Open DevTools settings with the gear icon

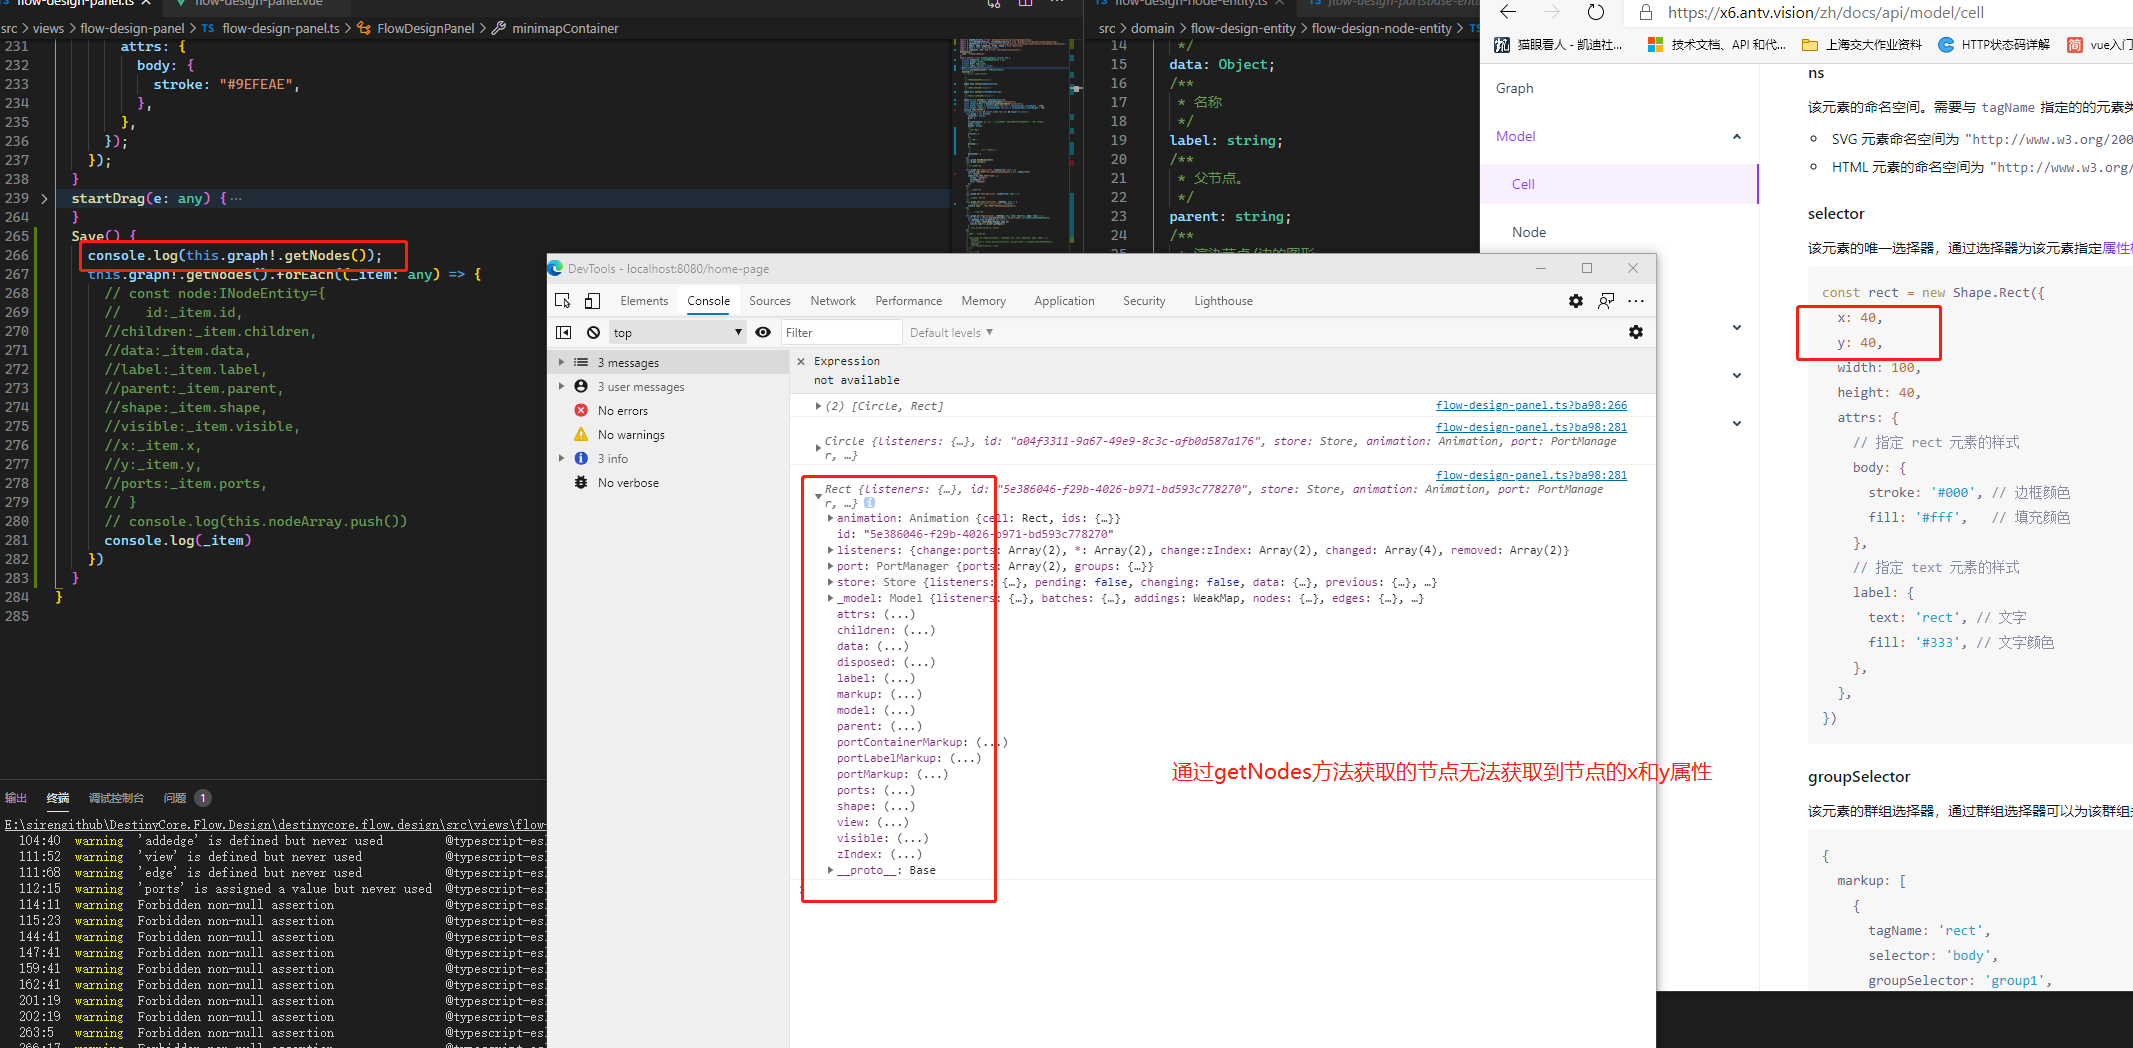pyautogui.click(x=1575, y=300)
